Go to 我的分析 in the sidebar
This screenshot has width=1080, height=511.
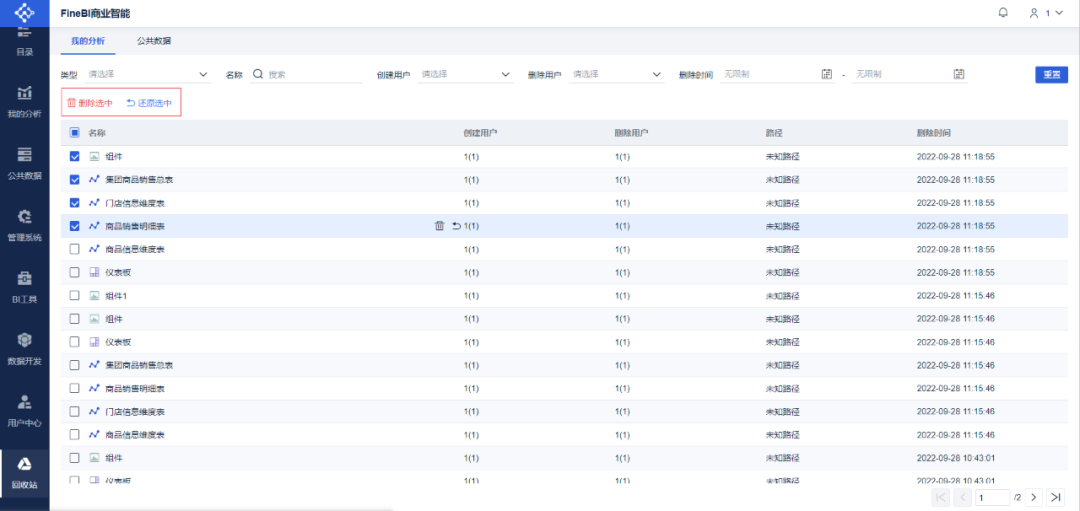coord(24,101)
